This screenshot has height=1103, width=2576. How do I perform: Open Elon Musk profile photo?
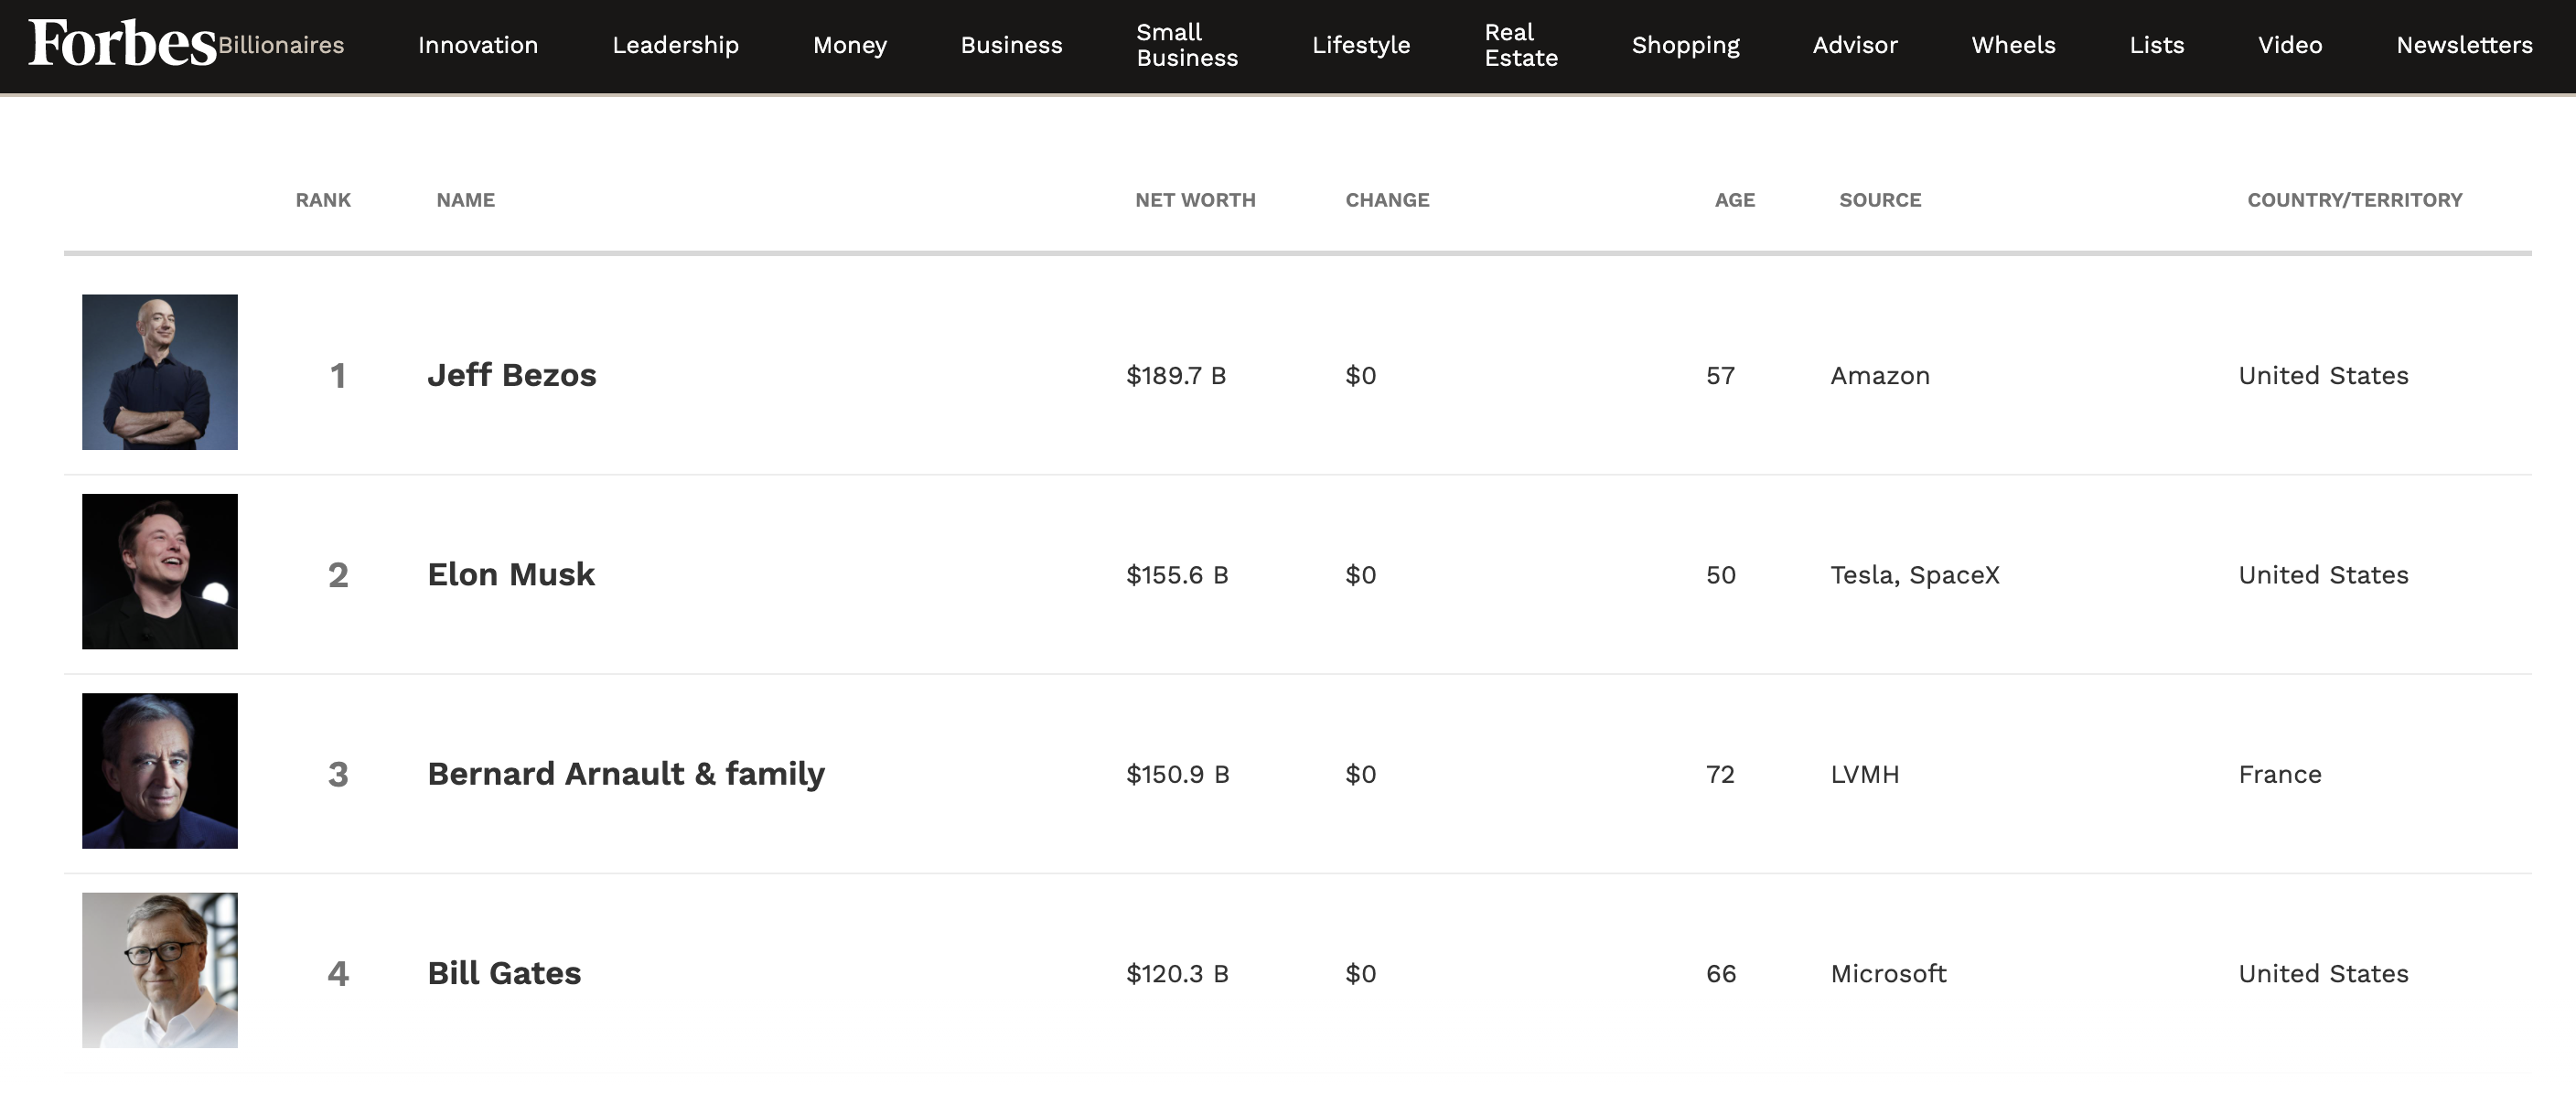click(160, 571)
